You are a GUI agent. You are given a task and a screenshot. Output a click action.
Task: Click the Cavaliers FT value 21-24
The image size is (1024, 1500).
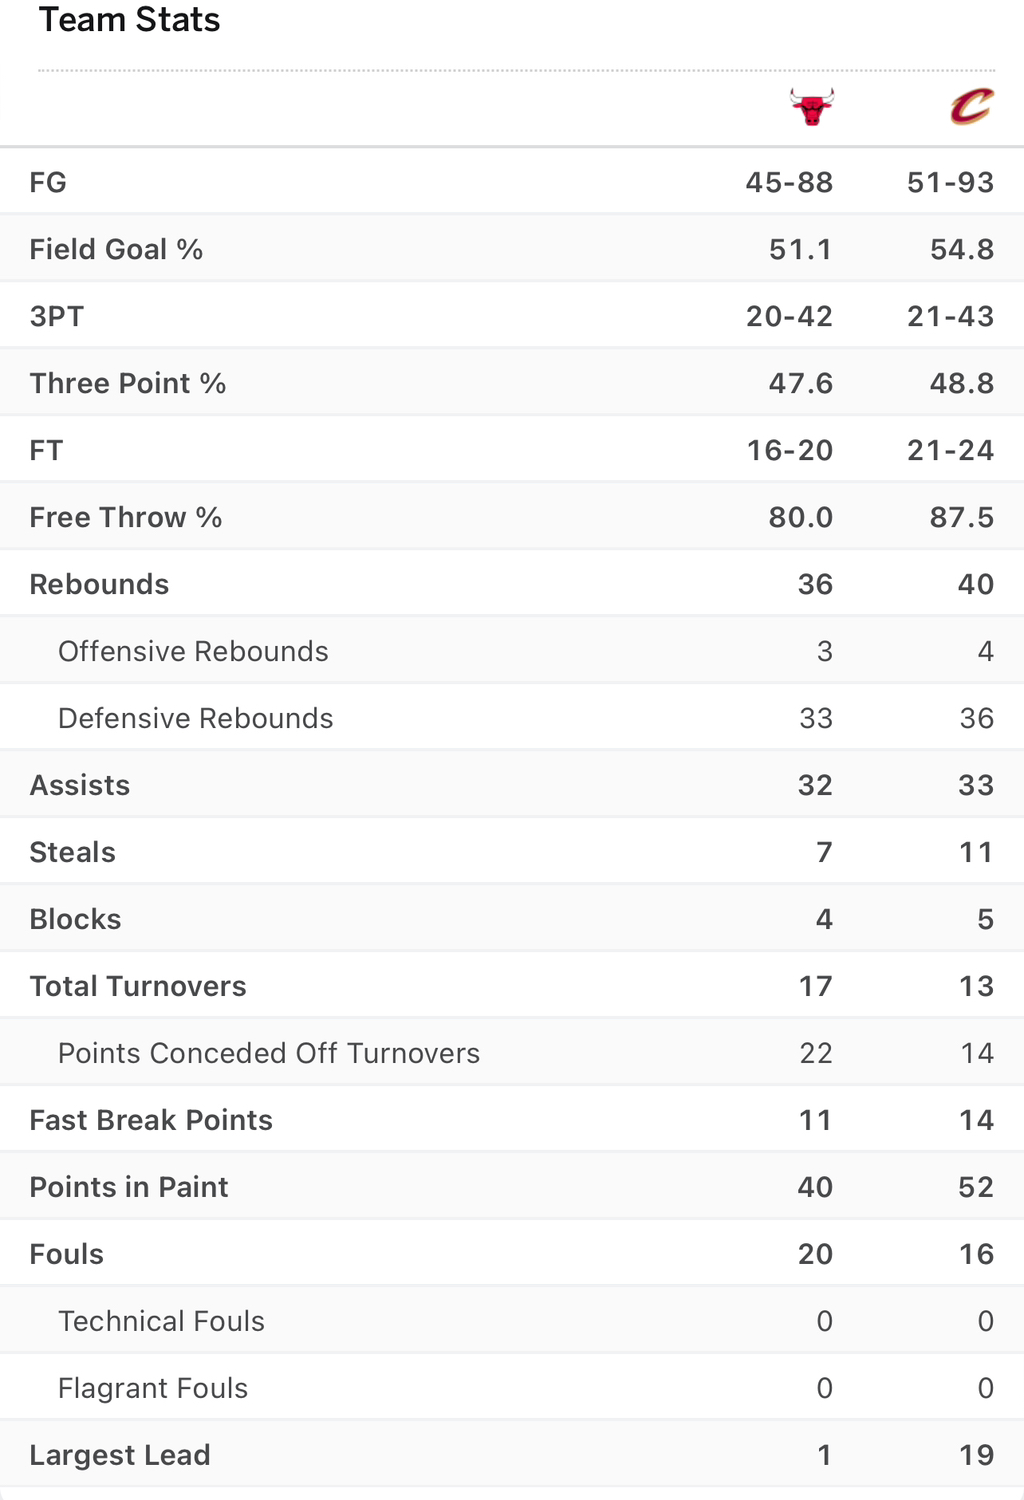(950, 450)
